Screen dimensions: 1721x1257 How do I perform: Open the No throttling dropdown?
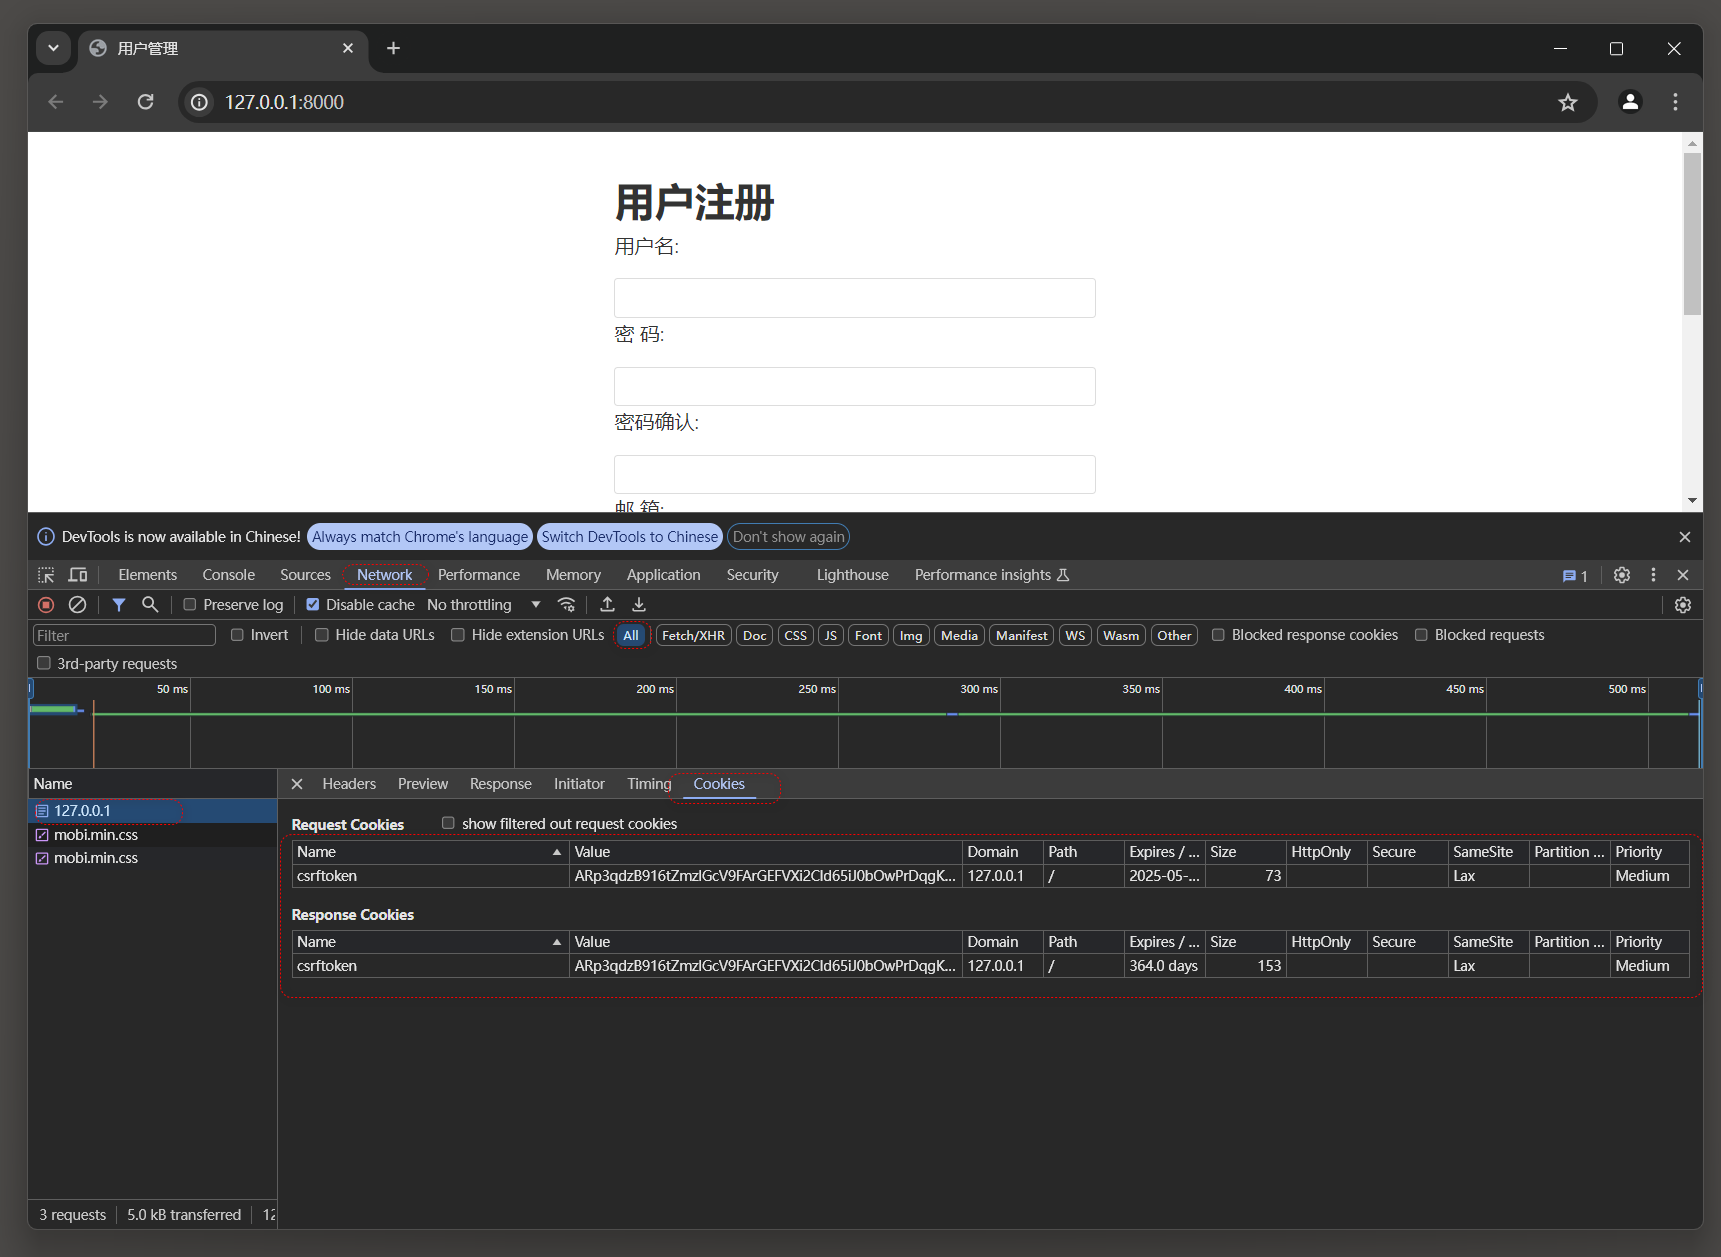pyautogui.click(x=484, y=605)
